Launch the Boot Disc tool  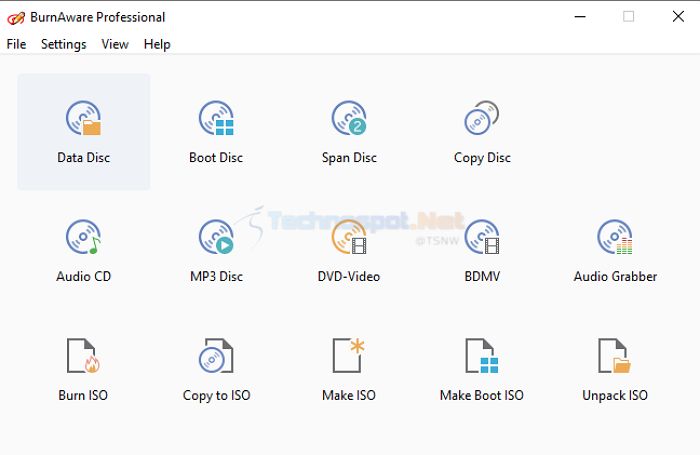216,132
